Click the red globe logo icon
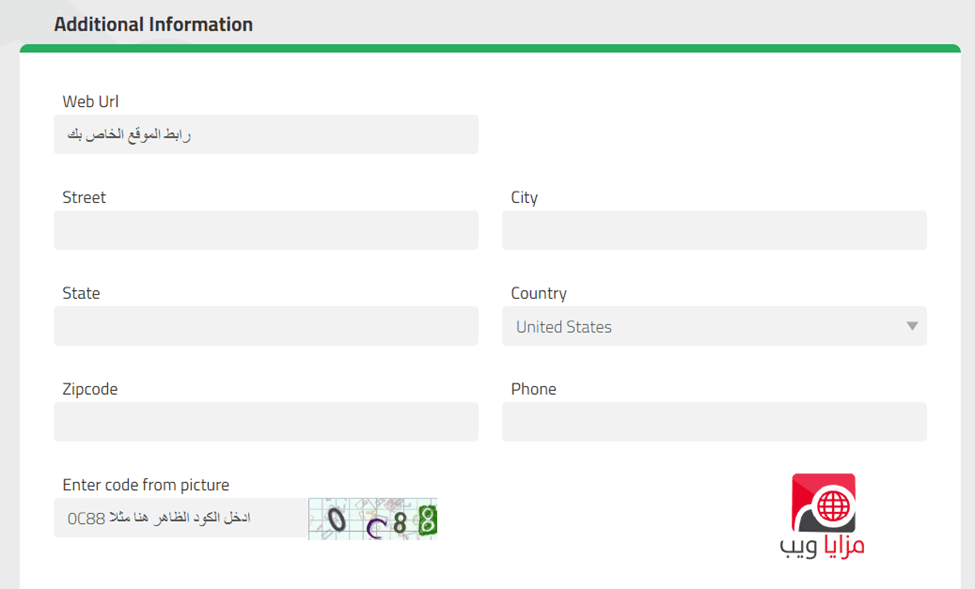The width and height of the screenshot is (975, 589). point(824,502)
